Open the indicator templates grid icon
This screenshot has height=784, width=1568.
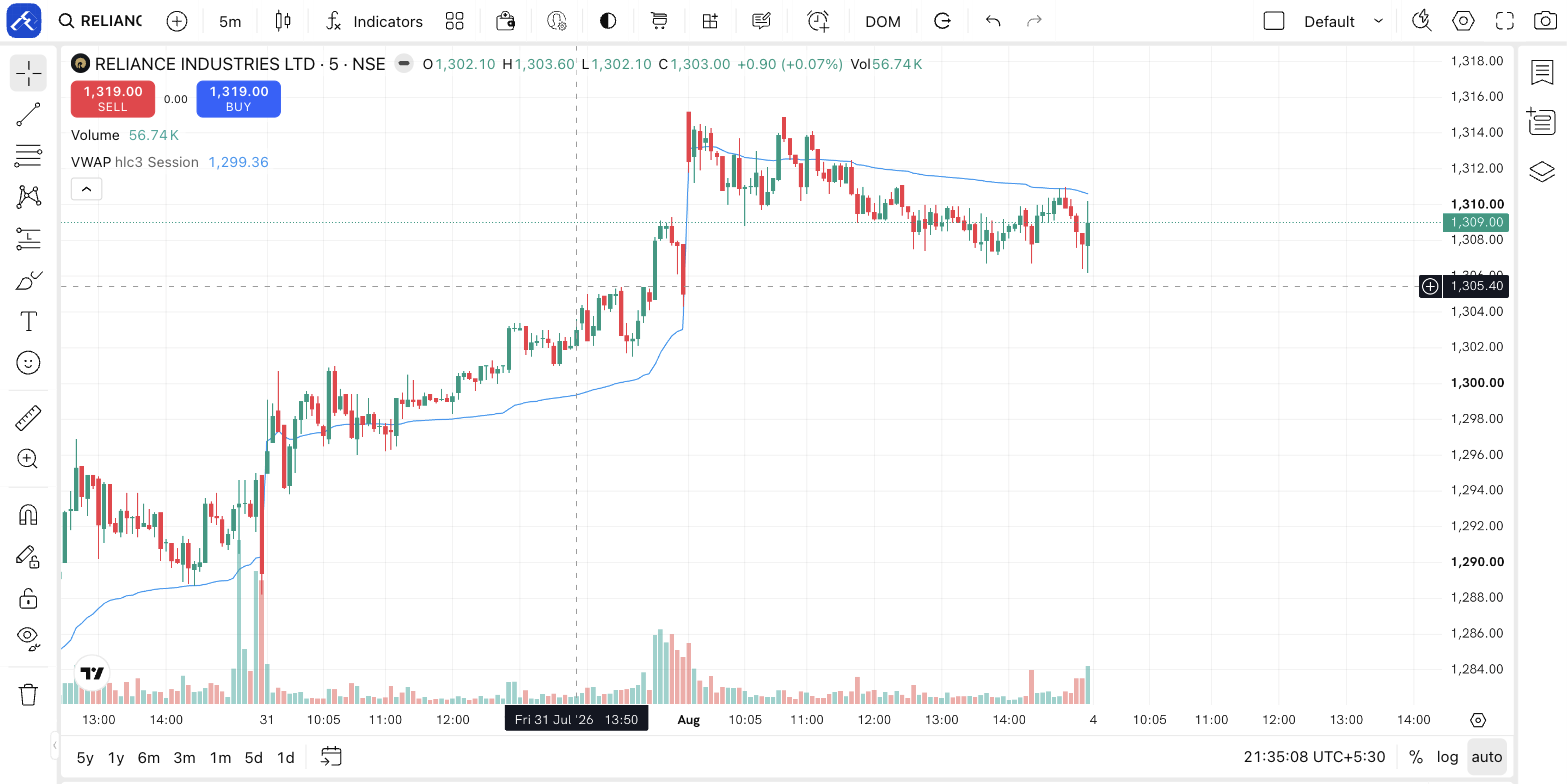[455, 21]
